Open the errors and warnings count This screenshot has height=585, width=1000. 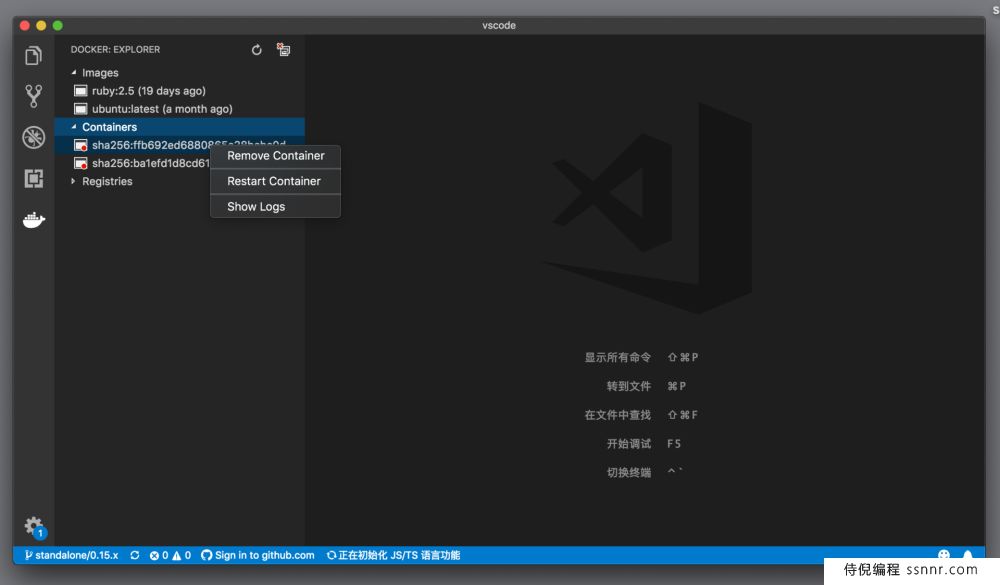170,555
